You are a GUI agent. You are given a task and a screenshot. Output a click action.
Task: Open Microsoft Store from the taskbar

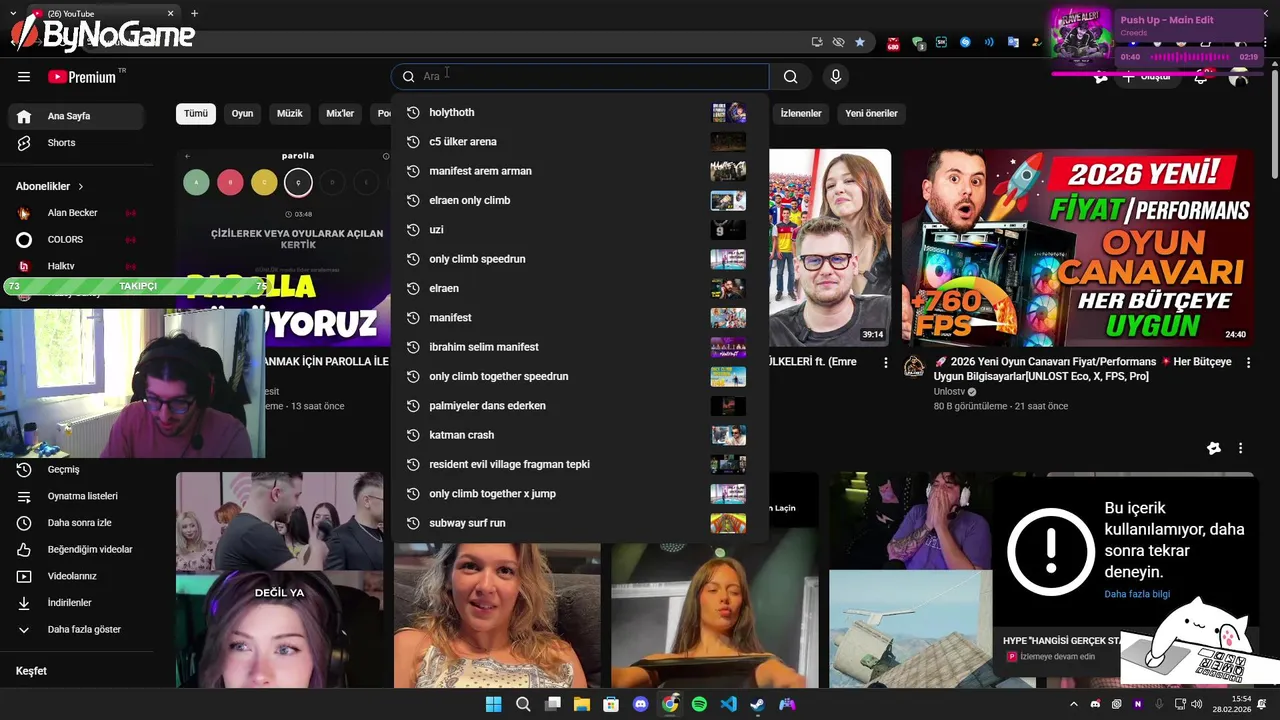[x=611, y=704]
